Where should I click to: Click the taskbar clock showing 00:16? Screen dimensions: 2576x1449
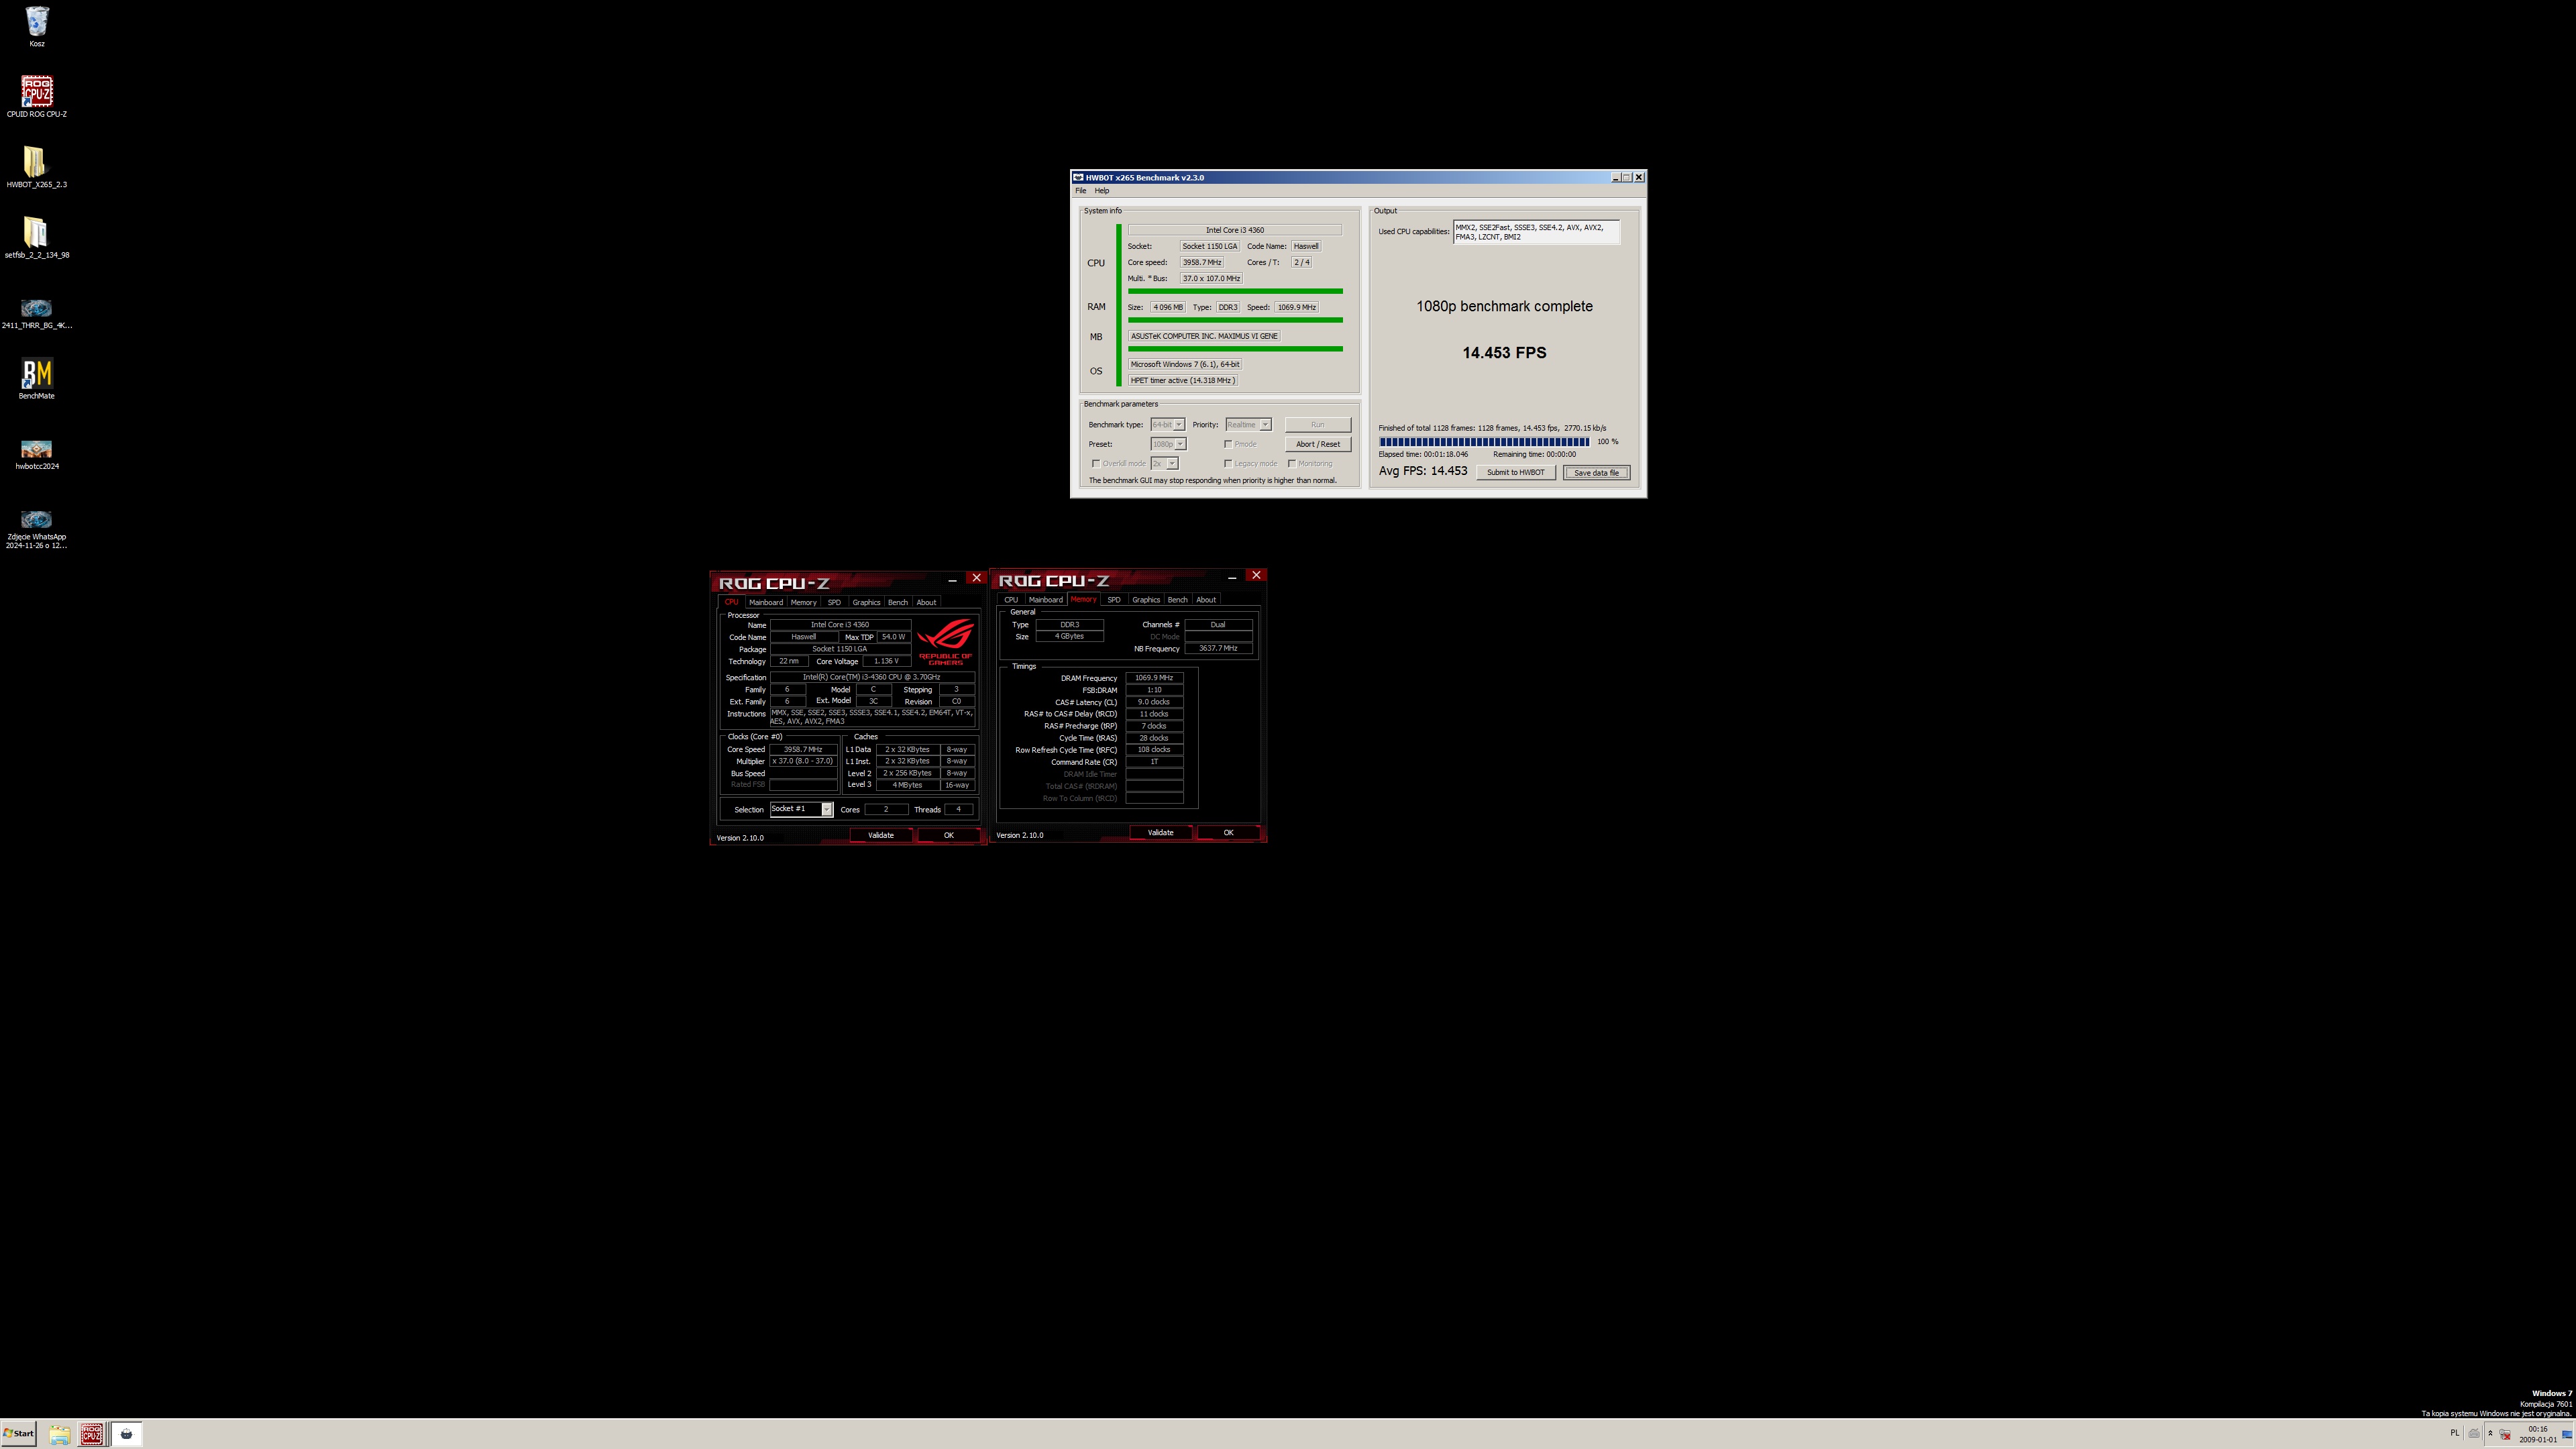(2538, 1434)
